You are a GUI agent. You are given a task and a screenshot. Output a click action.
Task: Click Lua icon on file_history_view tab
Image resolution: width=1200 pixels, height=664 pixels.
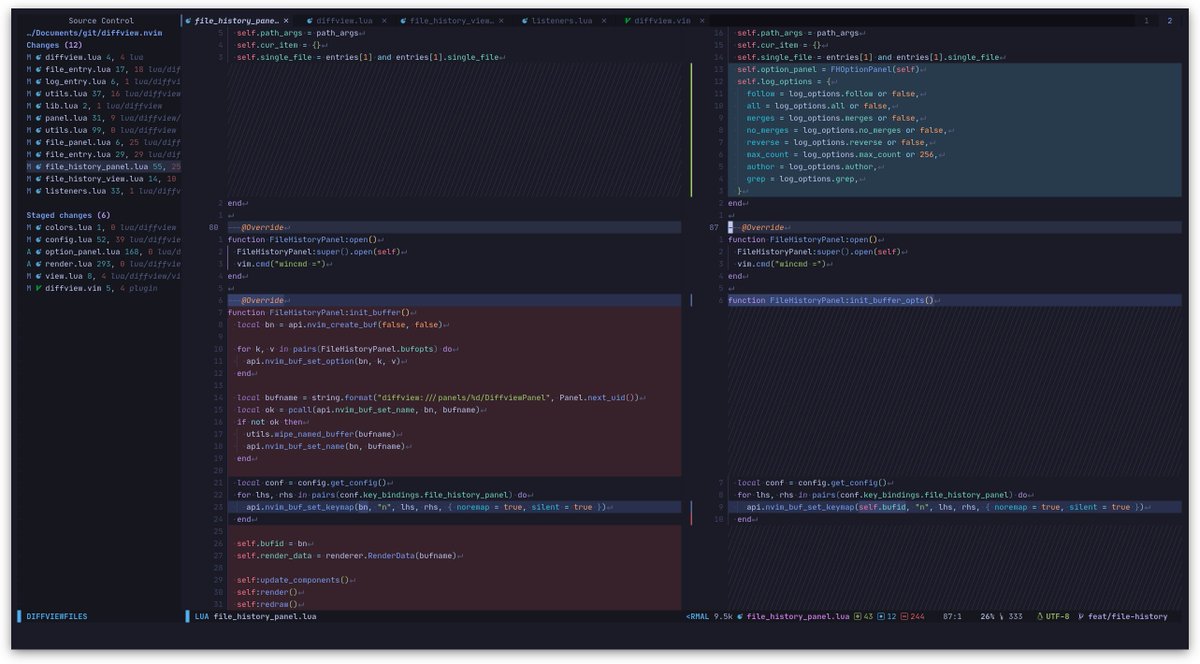[403, 20]
